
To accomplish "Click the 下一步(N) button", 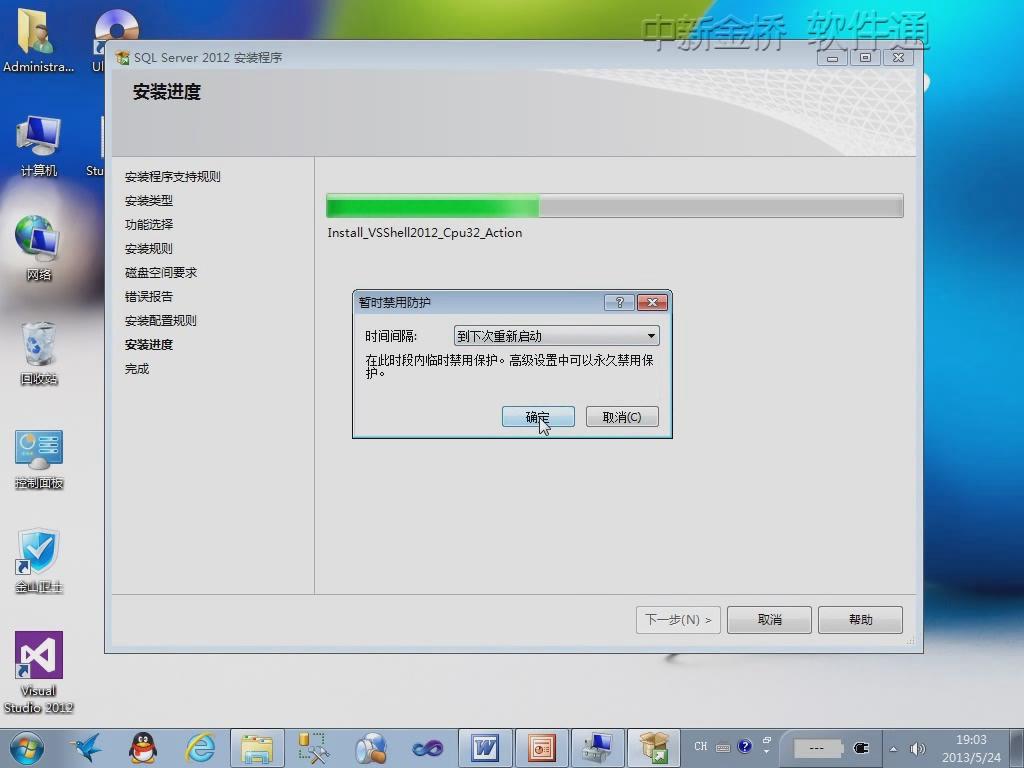I will tap(678, 619).
